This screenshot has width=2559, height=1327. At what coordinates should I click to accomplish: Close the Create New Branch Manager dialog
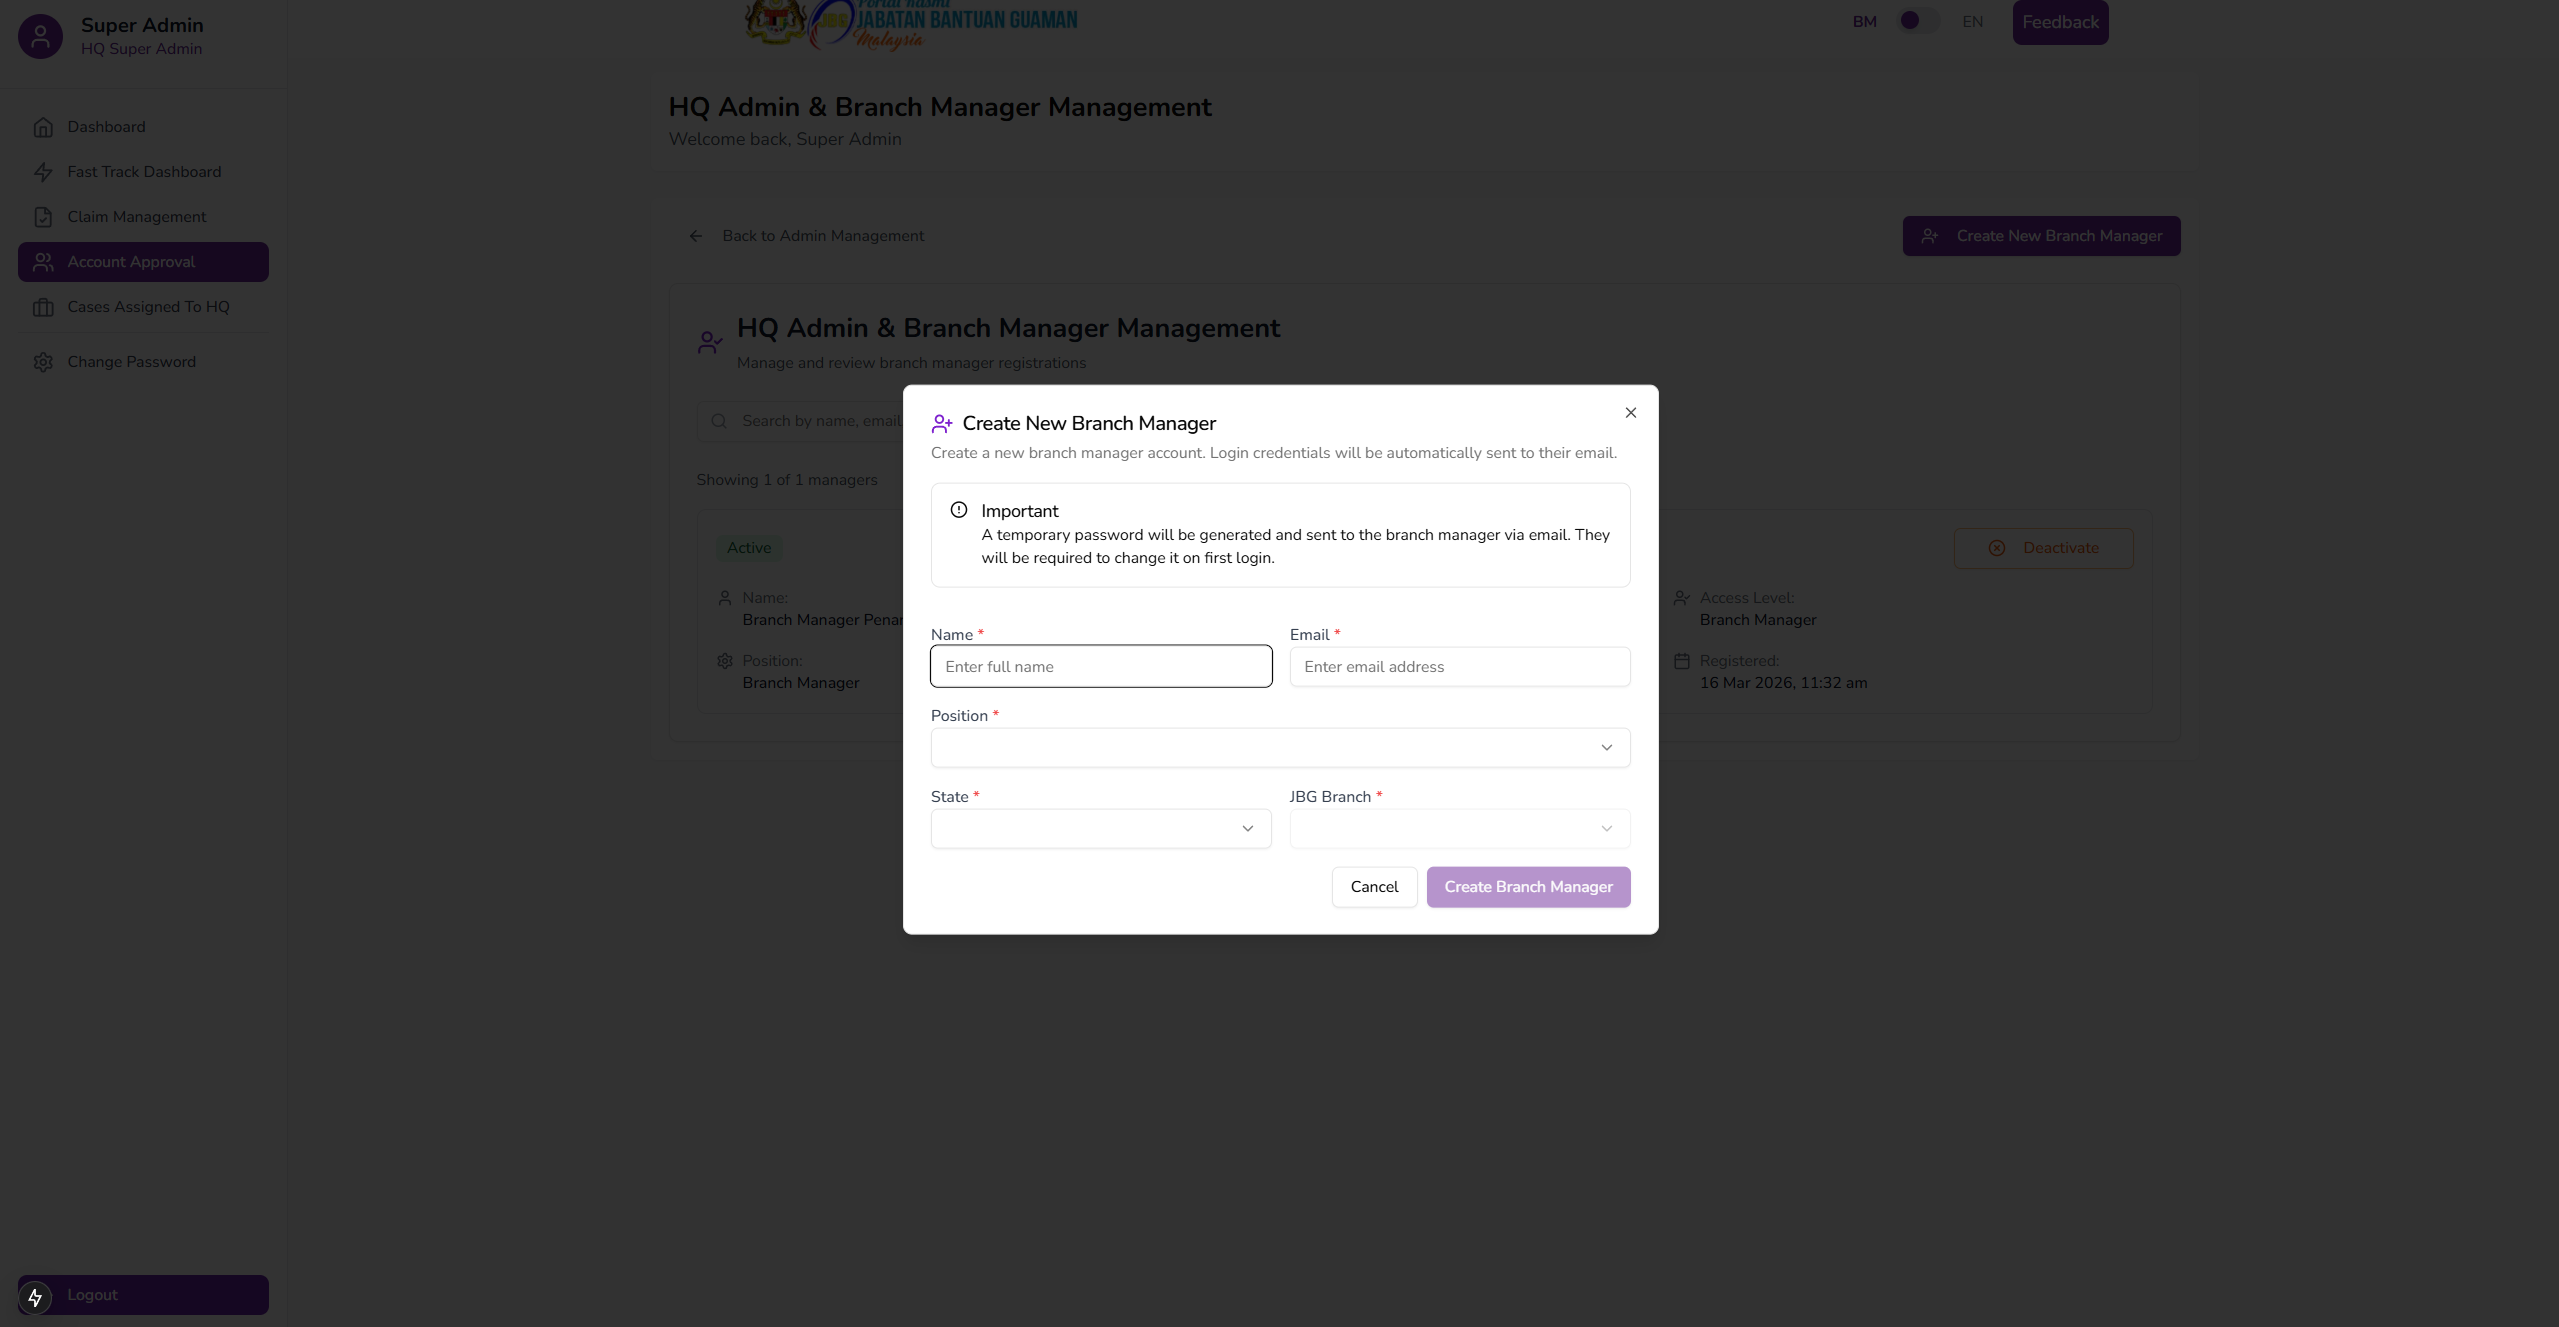(1630, 413)
